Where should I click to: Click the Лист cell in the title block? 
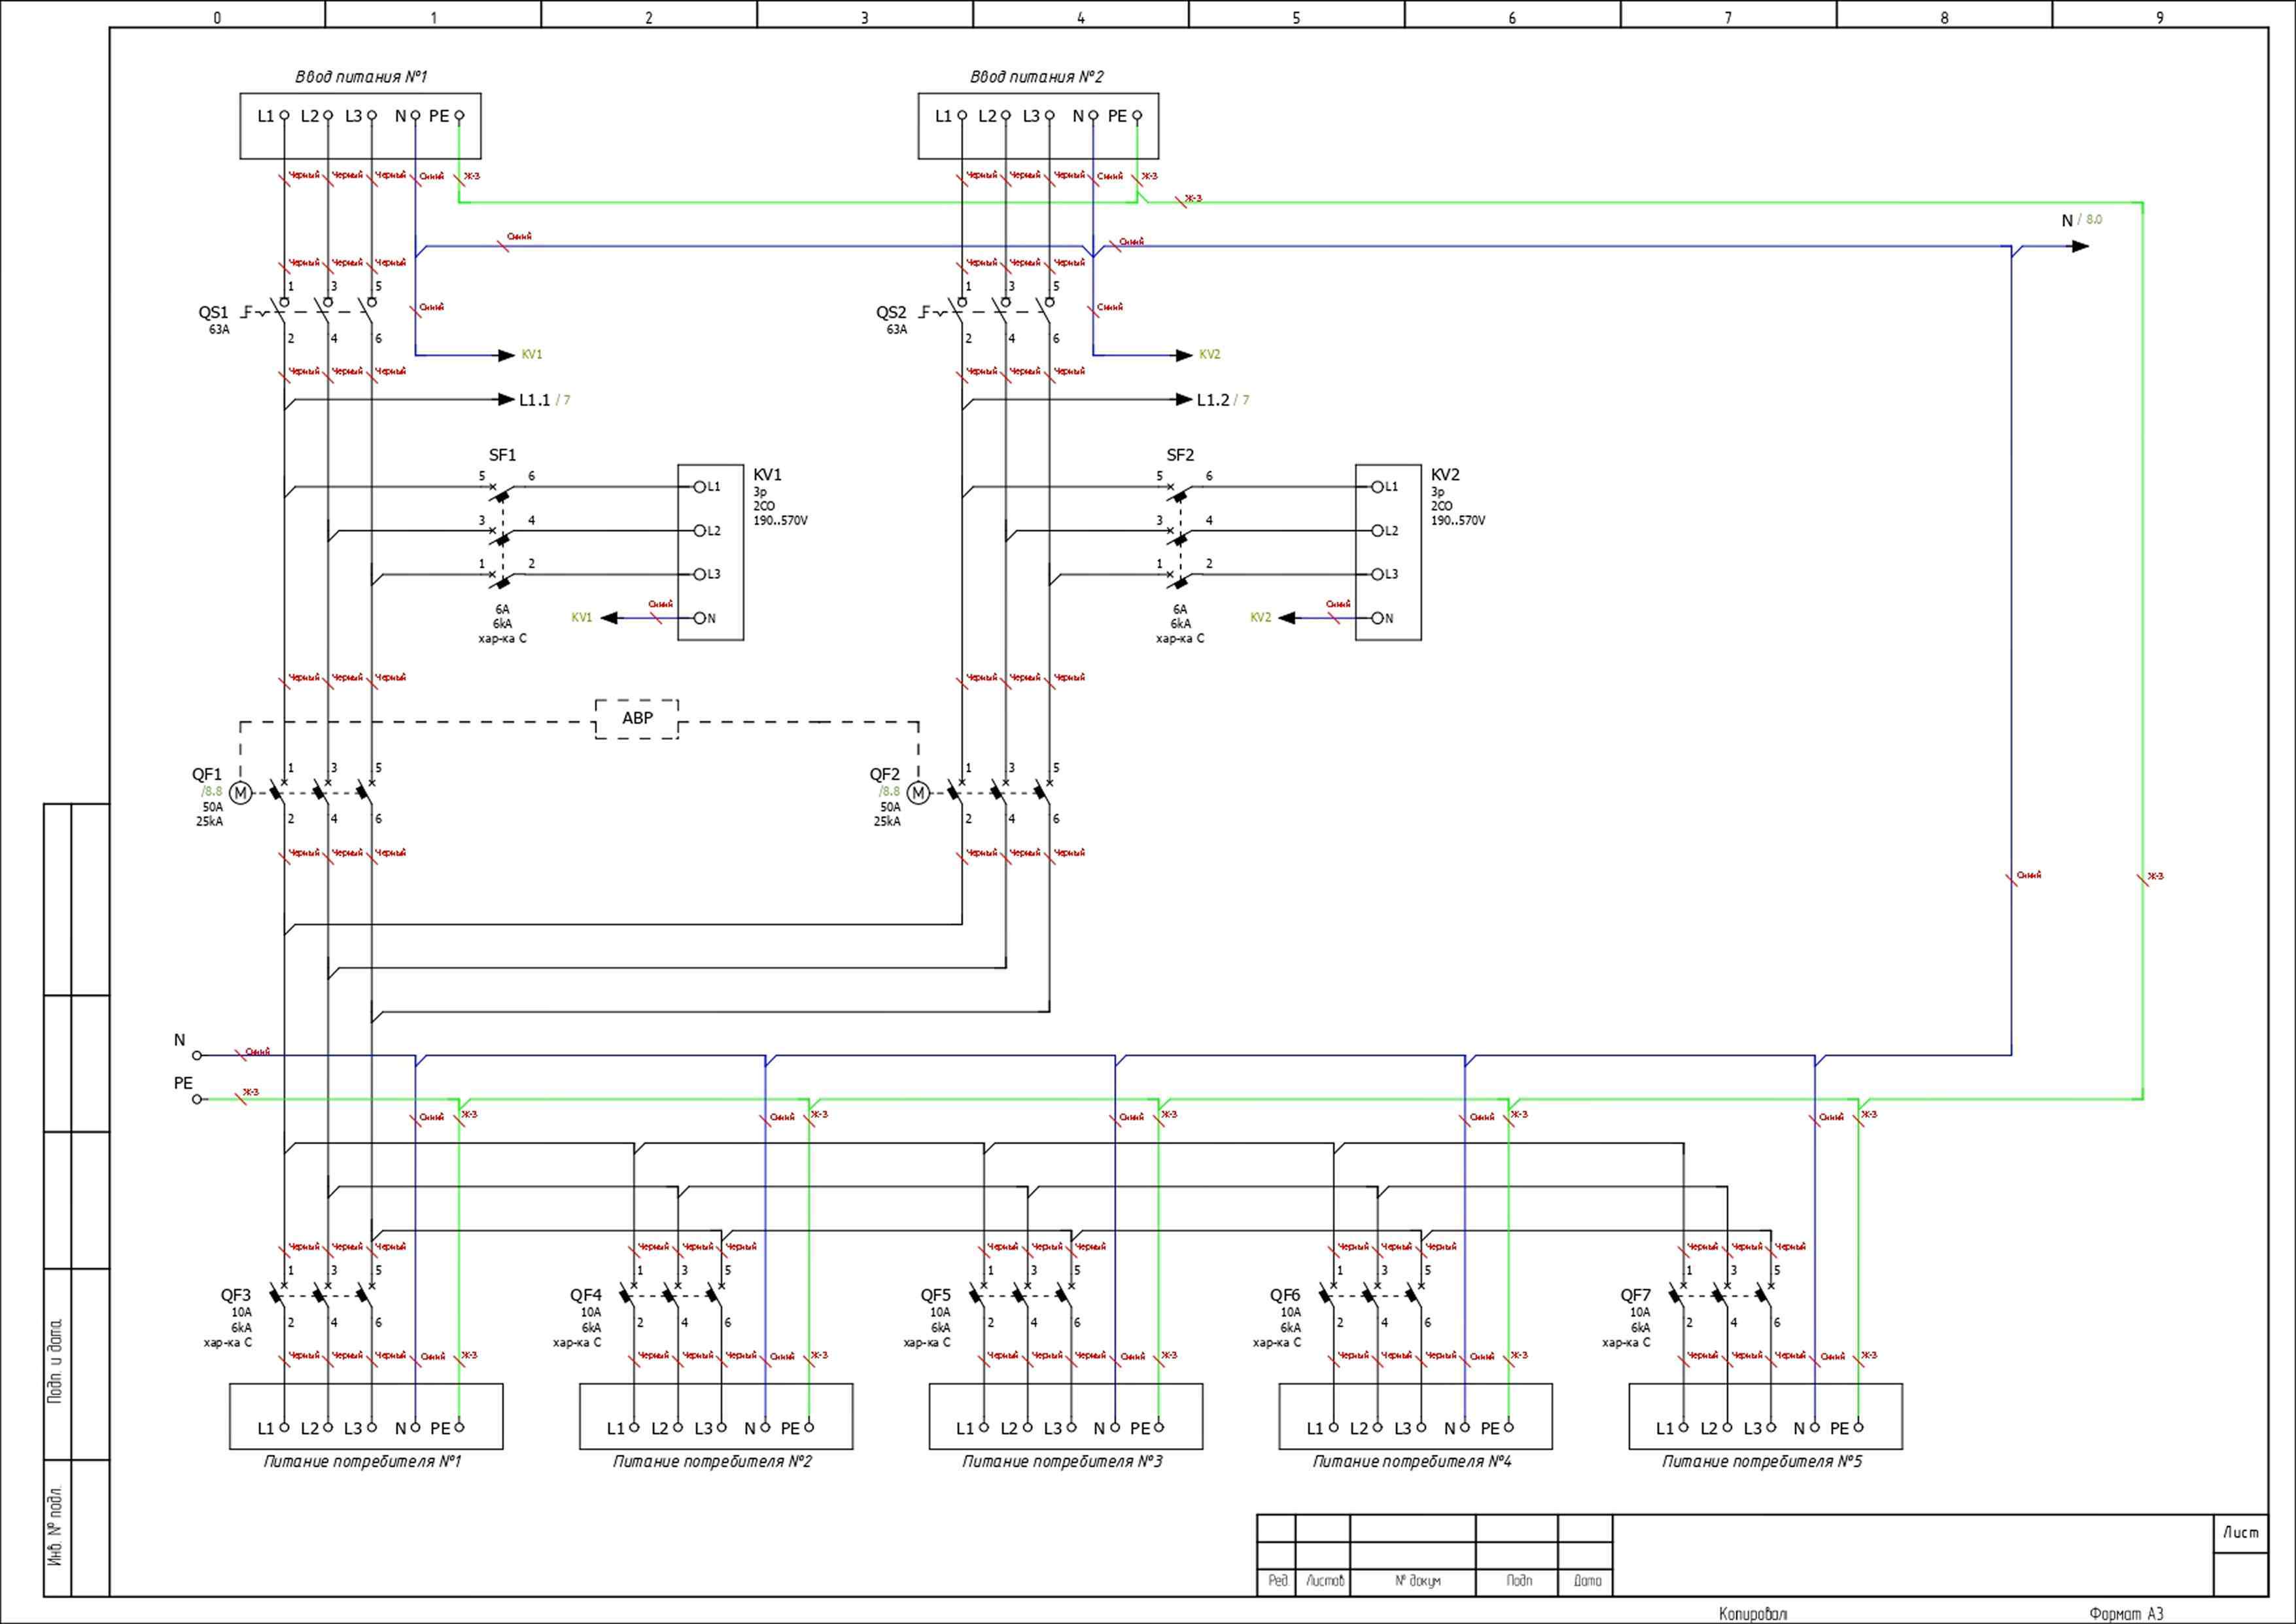point(2240,1532)
